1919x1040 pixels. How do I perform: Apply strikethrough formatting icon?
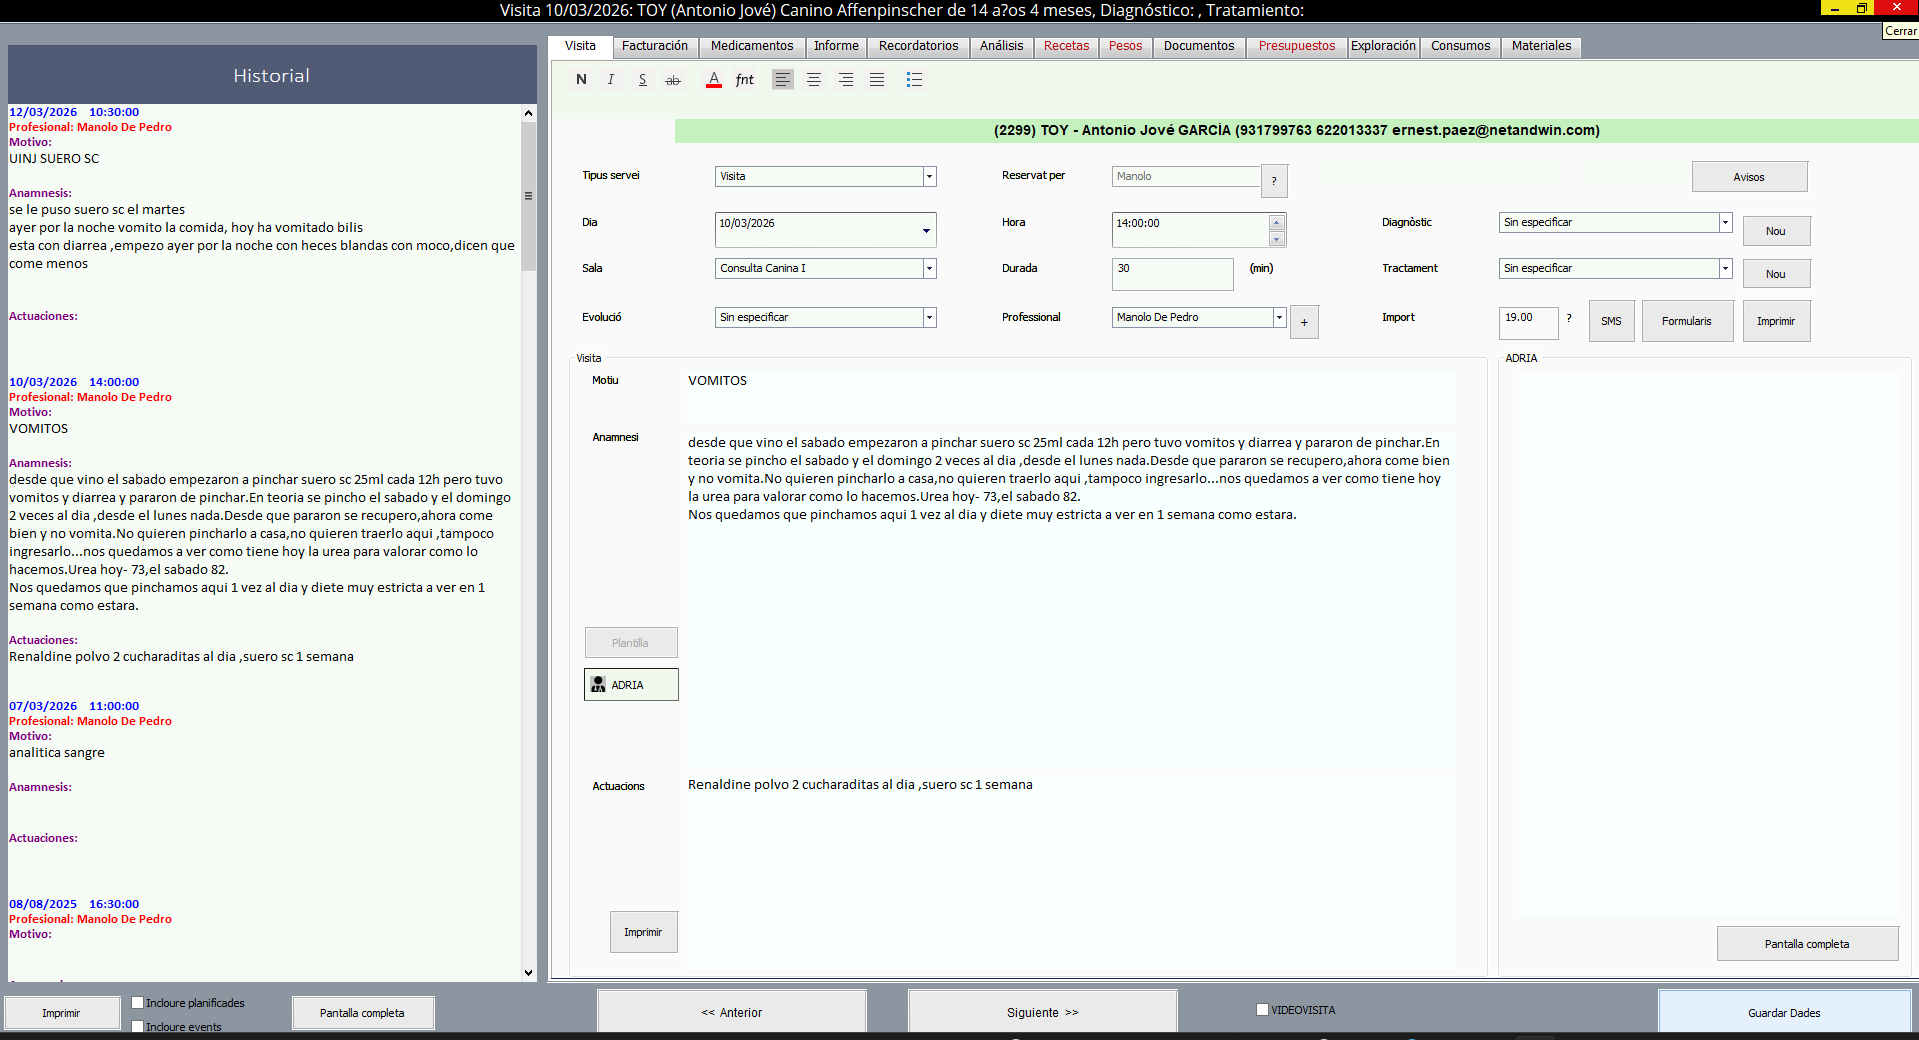coord(673,80)
